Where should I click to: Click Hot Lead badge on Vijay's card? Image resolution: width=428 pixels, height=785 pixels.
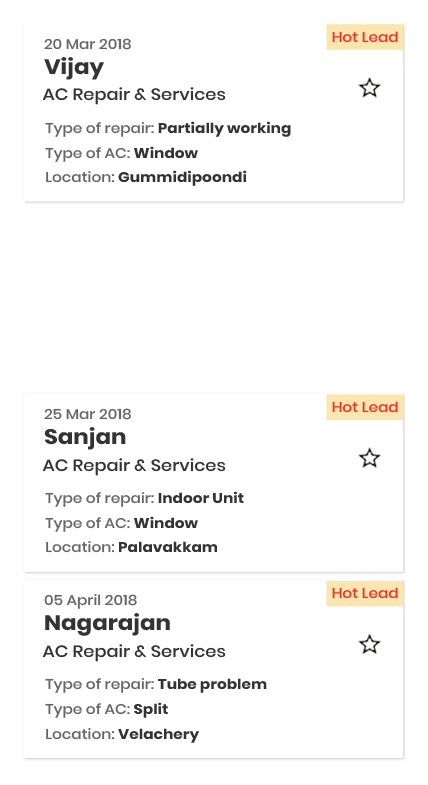click(x=364, y=37)
